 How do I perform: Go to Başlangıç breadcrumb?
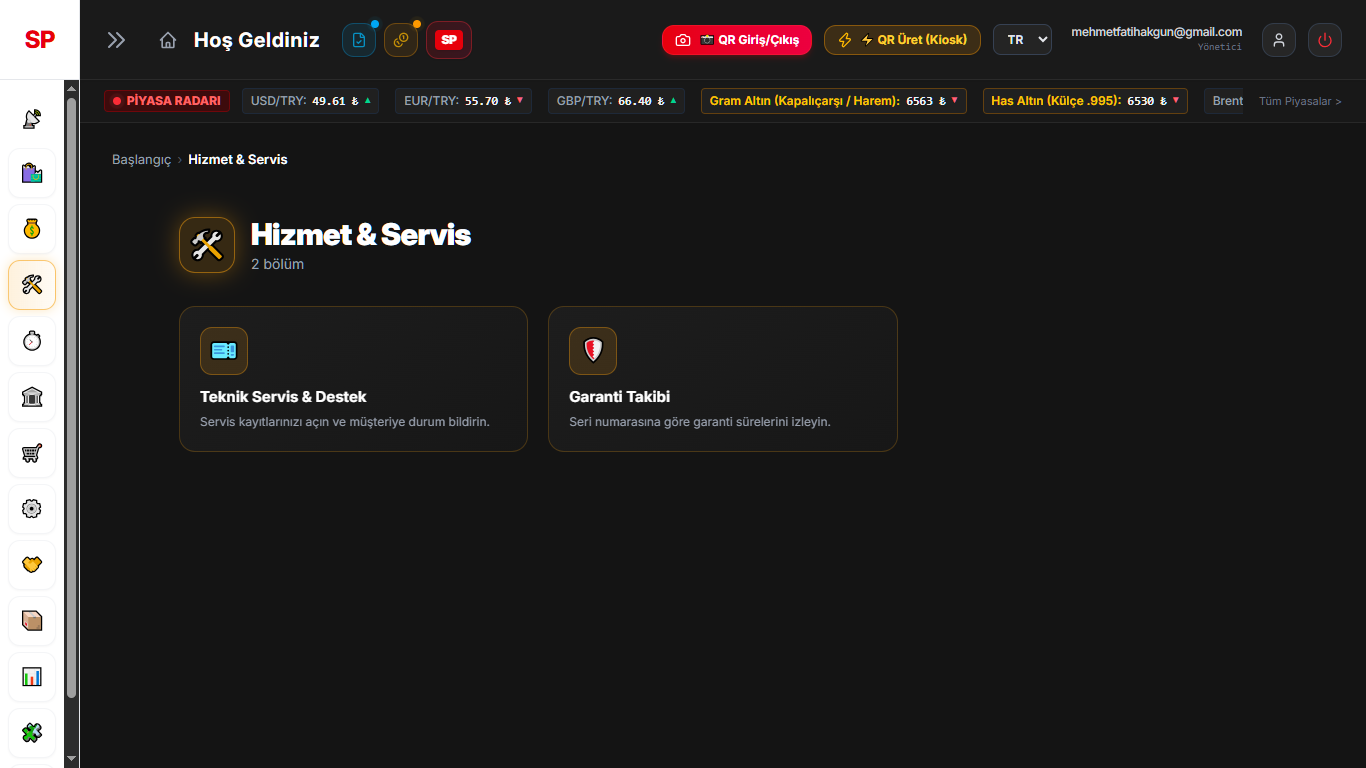click(142, 159)
